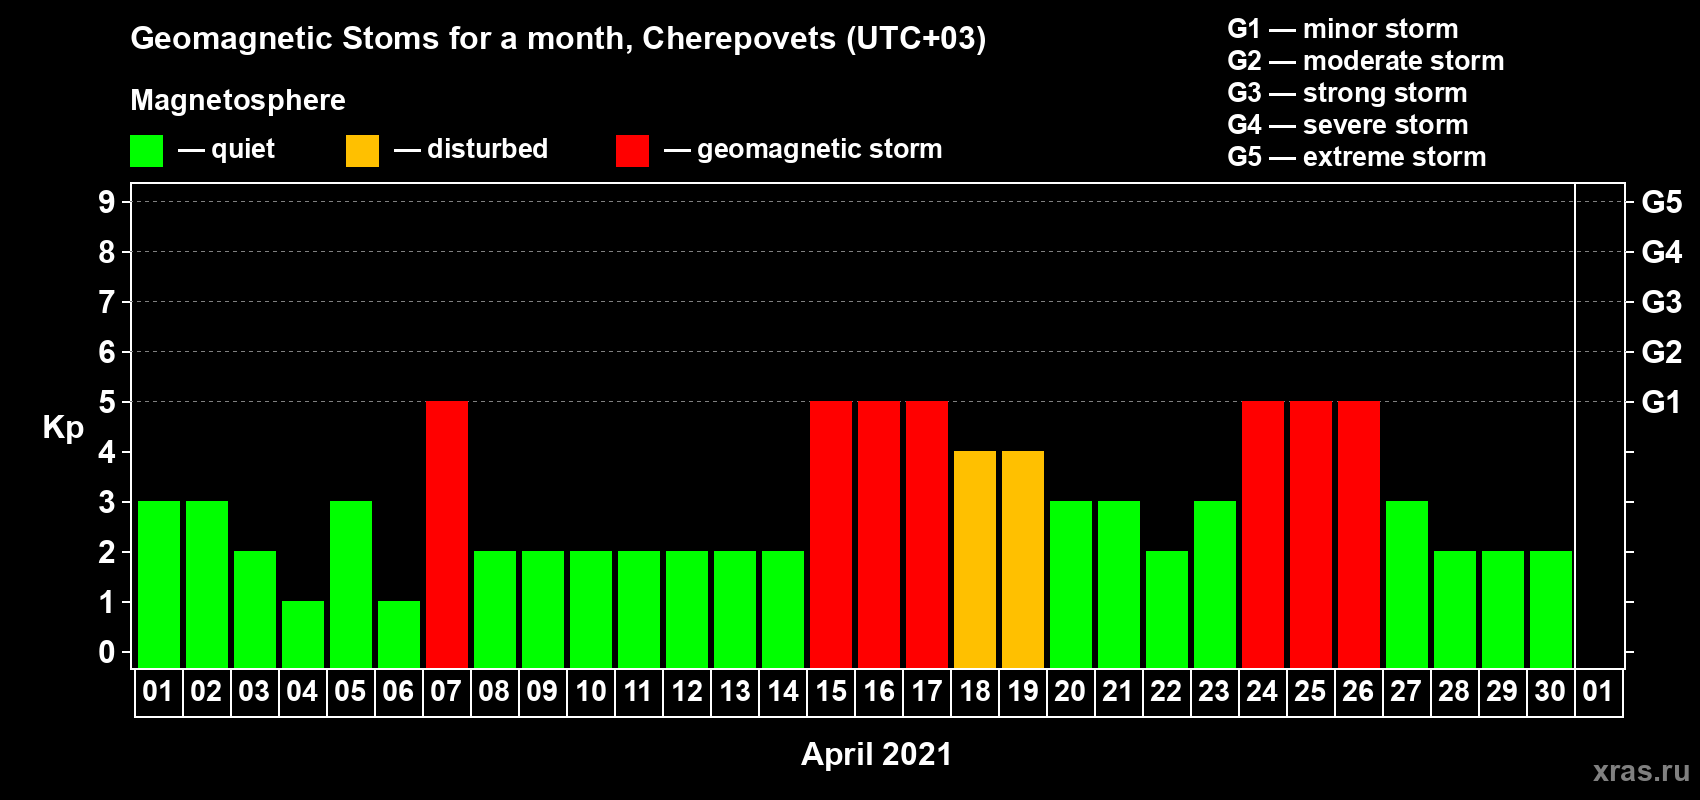Click the green quiet legend swatch
This screenshot has width=1700, height=800.
146,151
